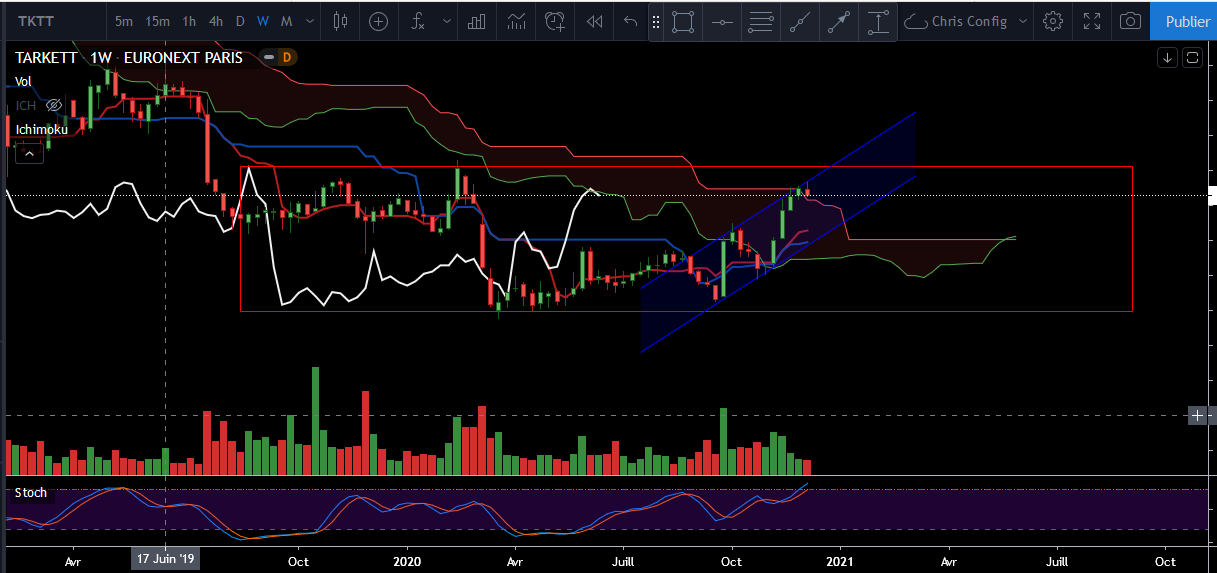The height and width of the screenshot is (573, 1217).
Task: Open the Chris Config layout dropdown arrow
Action: tap(1023, 21)
